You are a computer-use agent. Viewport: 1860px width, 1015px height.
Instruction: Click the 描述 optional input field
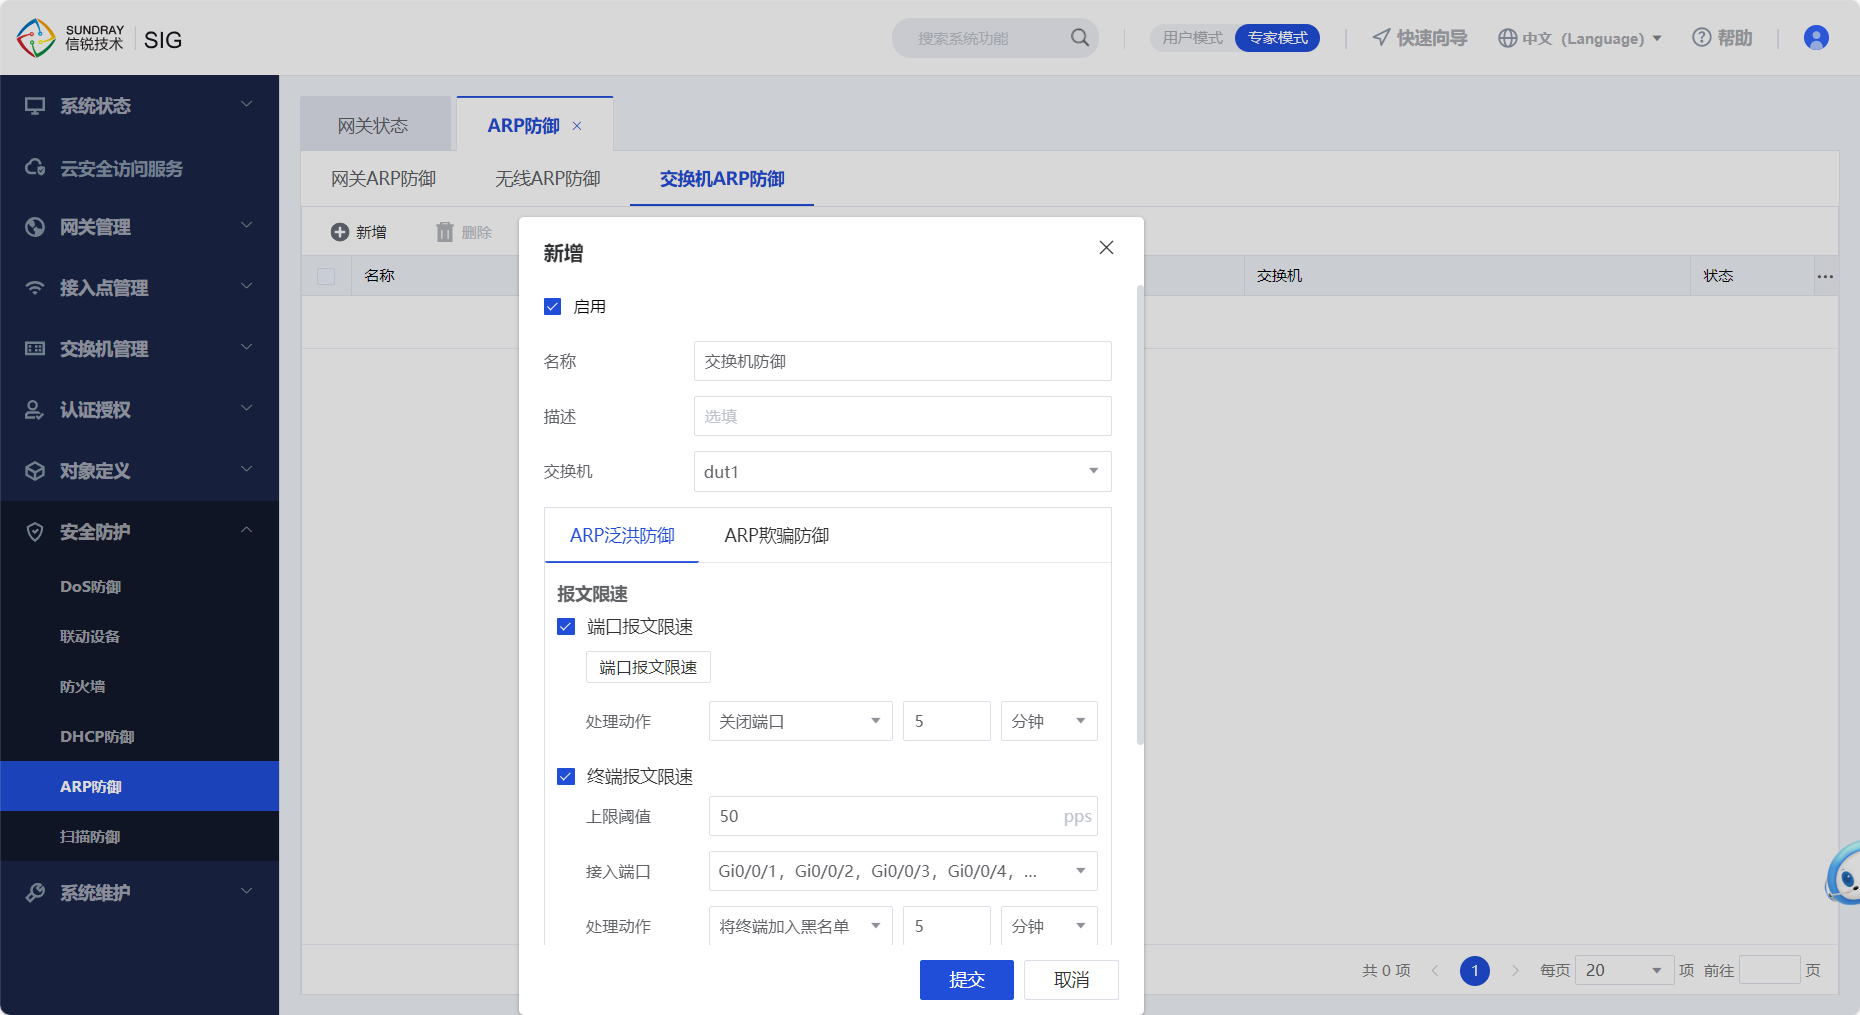point(902,416)
